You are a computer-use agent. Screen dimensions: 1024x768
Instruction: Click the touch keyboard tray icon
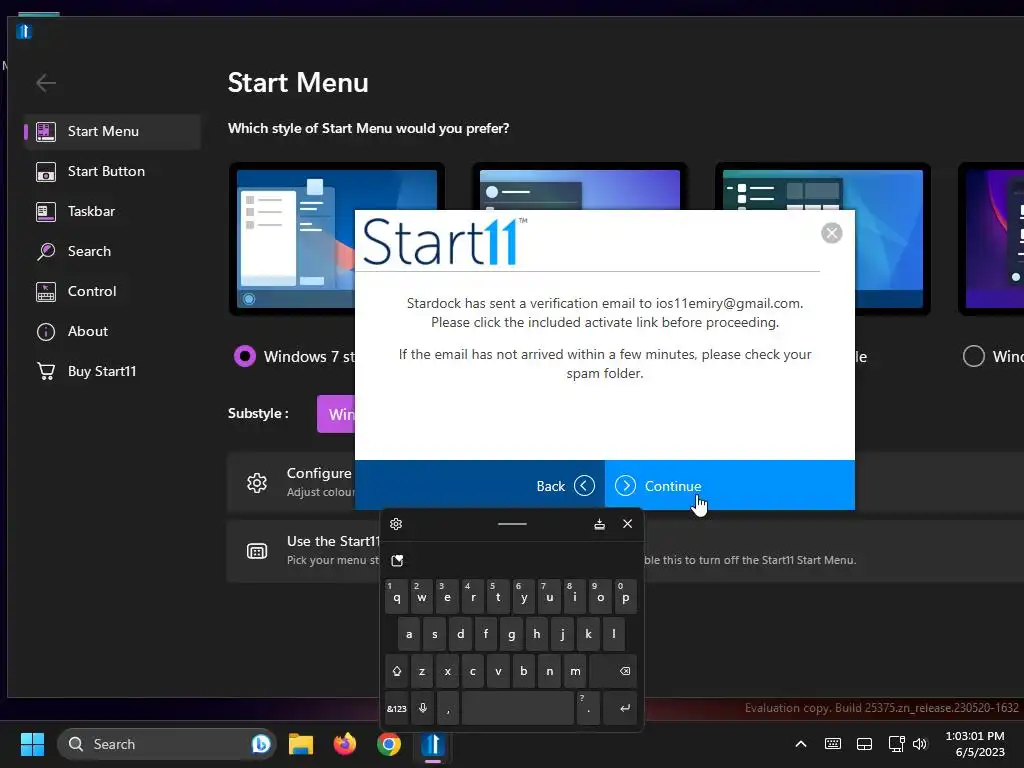coord(833,744)
